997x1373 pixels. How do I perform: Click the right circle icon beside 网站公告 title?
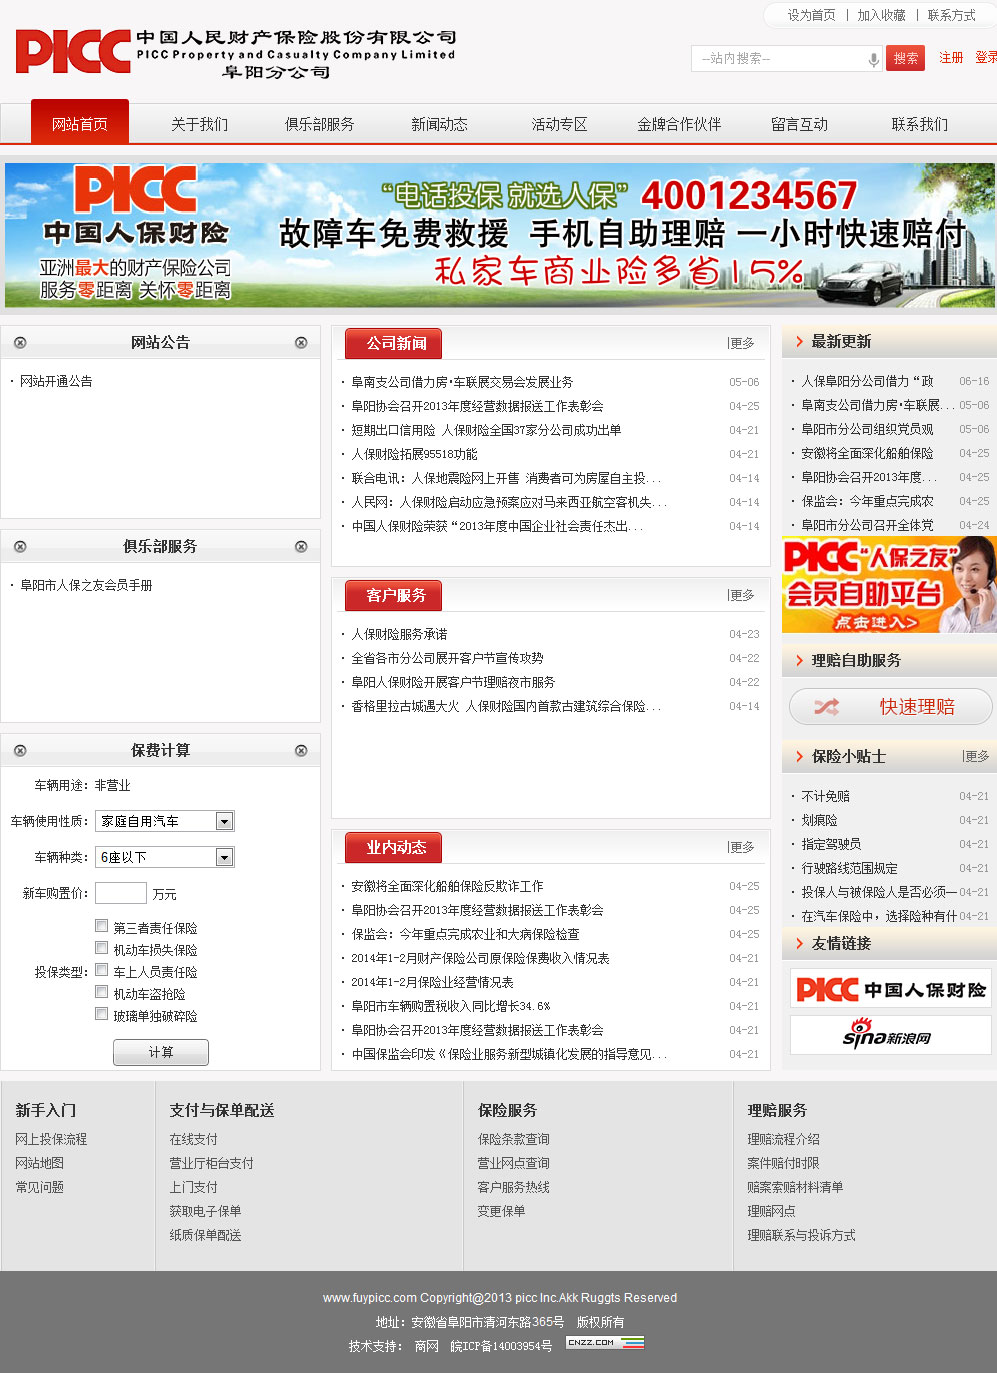(301, 343)
